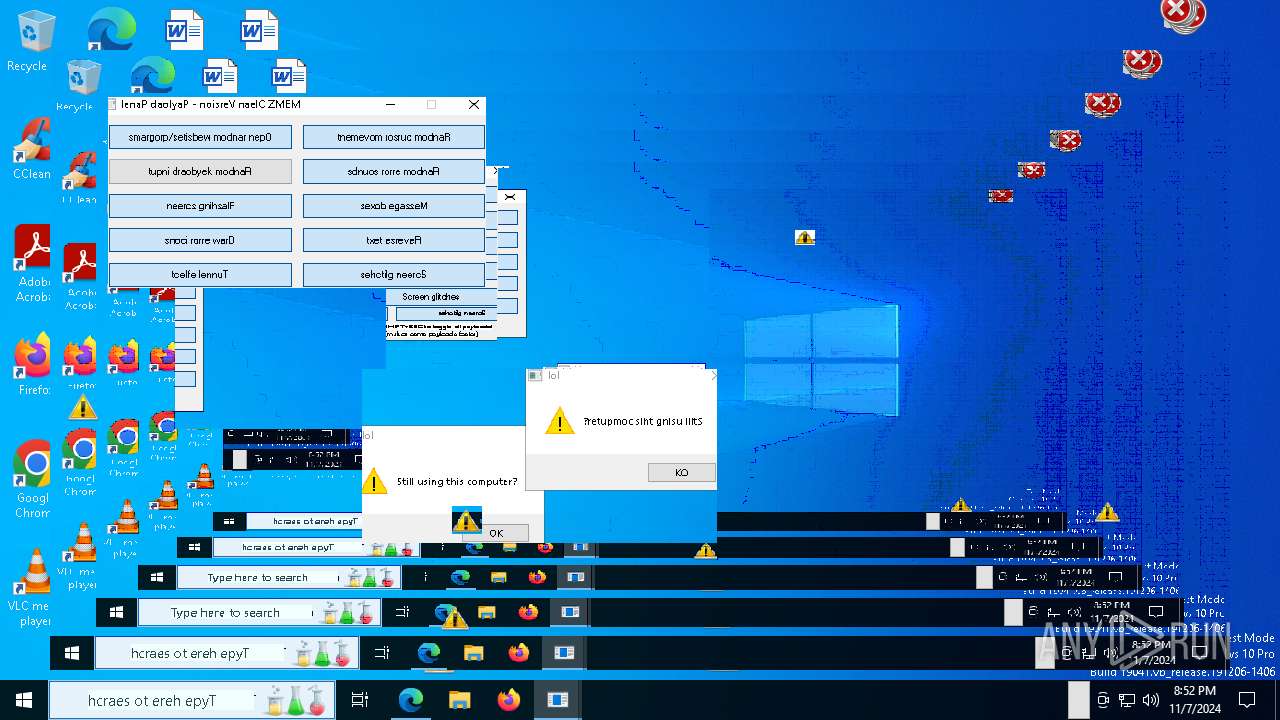Select the Google Chrome shortcut at left screen edge
Viewport: 1280px width, 720px height.
(x=32, y=479)
